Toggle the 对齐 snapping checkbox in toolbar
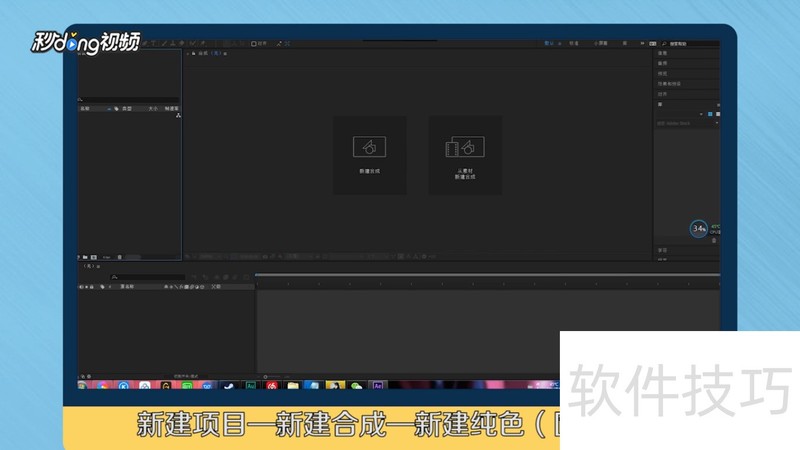Screen dimensions: 800x450 [x=254, y=44]
